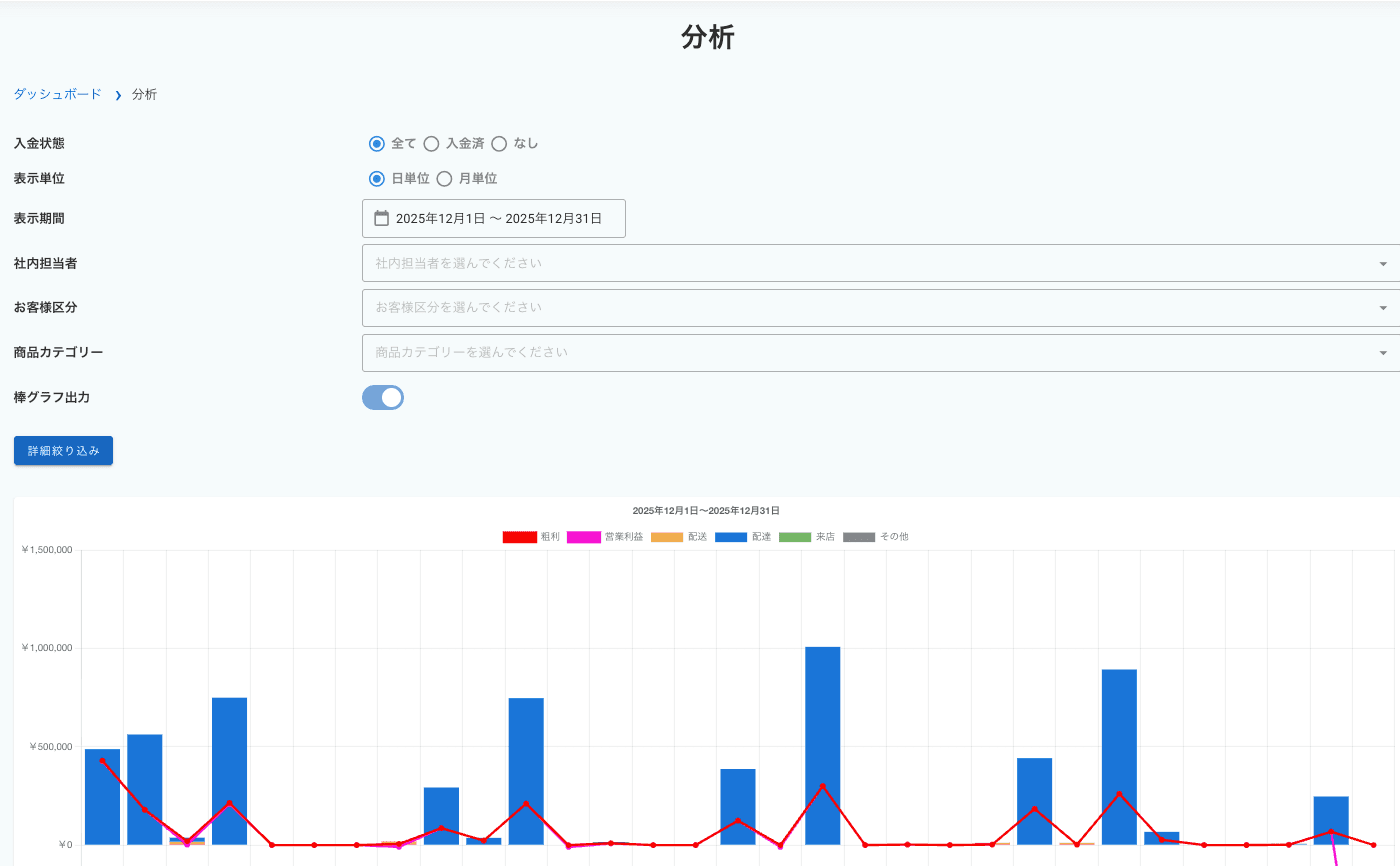The height and width of the screenshot is (866, 1400).
Task: Select 日単位 display unit
Action: click(377, 179)
